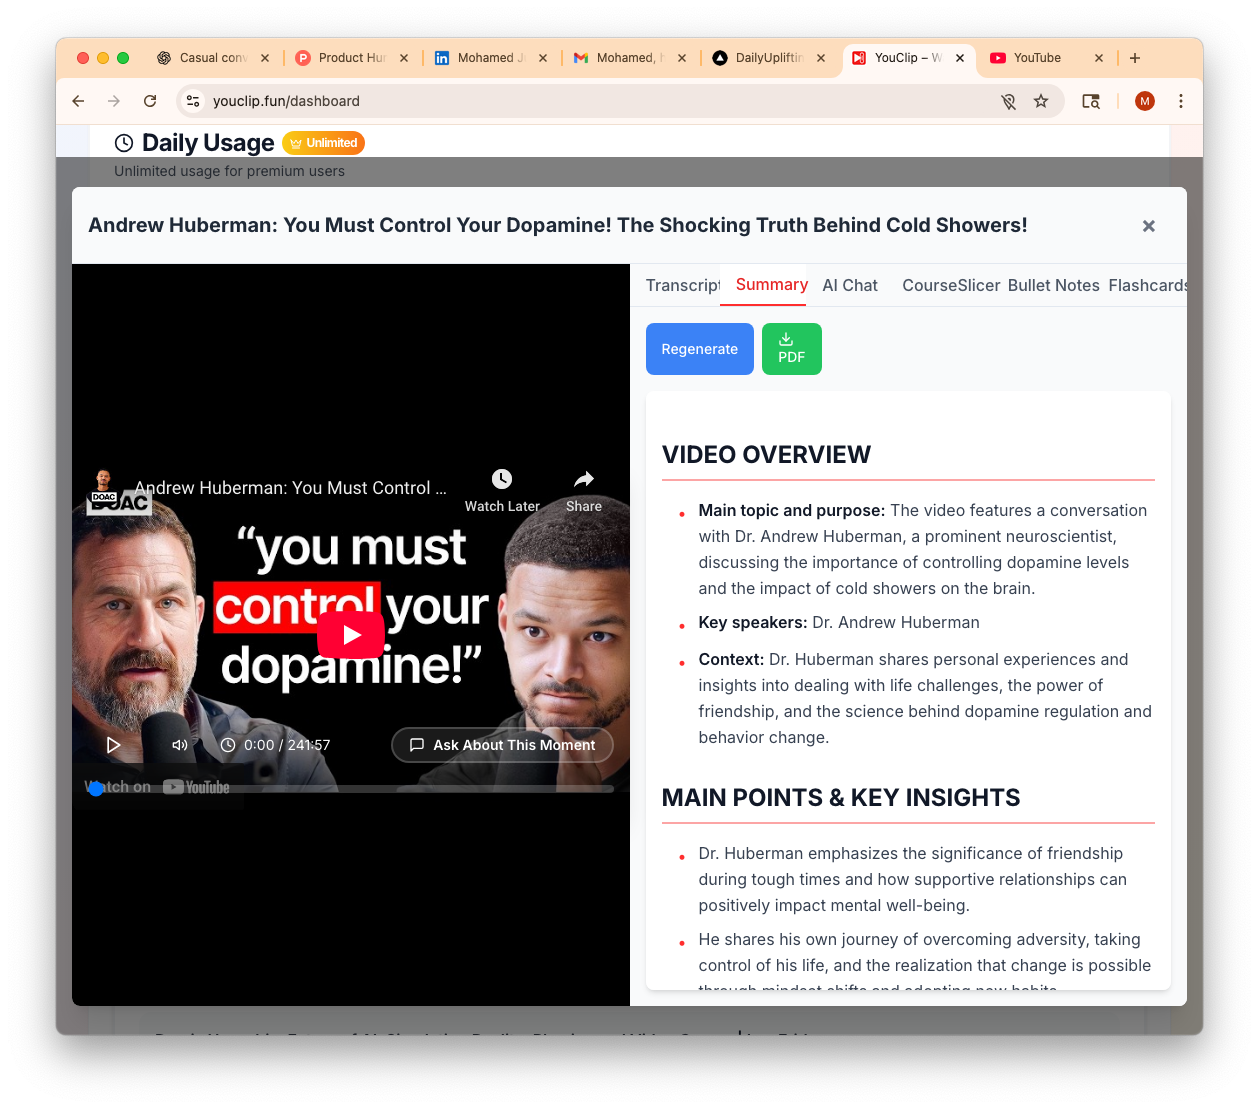
Task: Click the search tabs toolbar icon
Action: (1091, 101)
